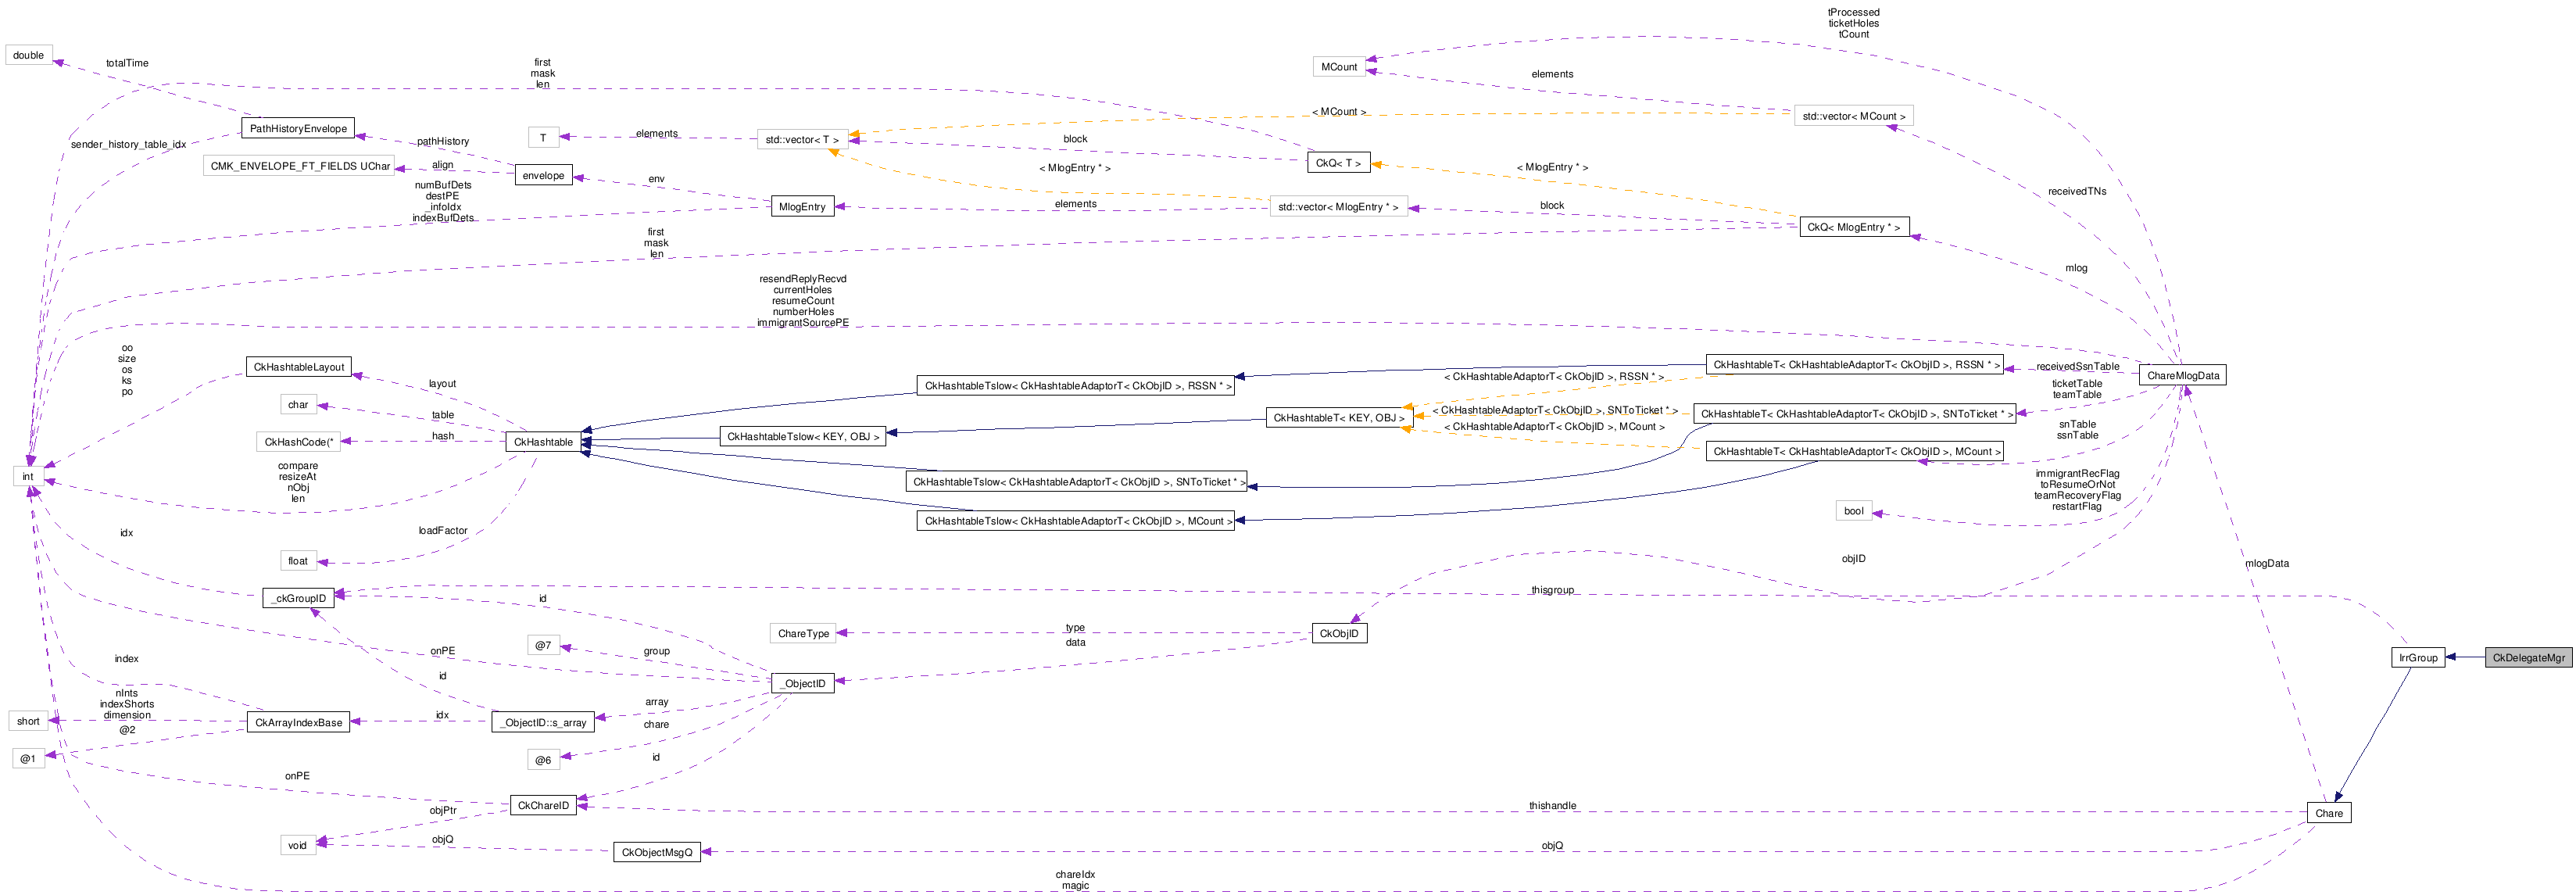The width and height of the screenshot is (2576, 895).
Task: Select the _ckGroupID node
Action: pyautogui.click(x=299, y=598)
